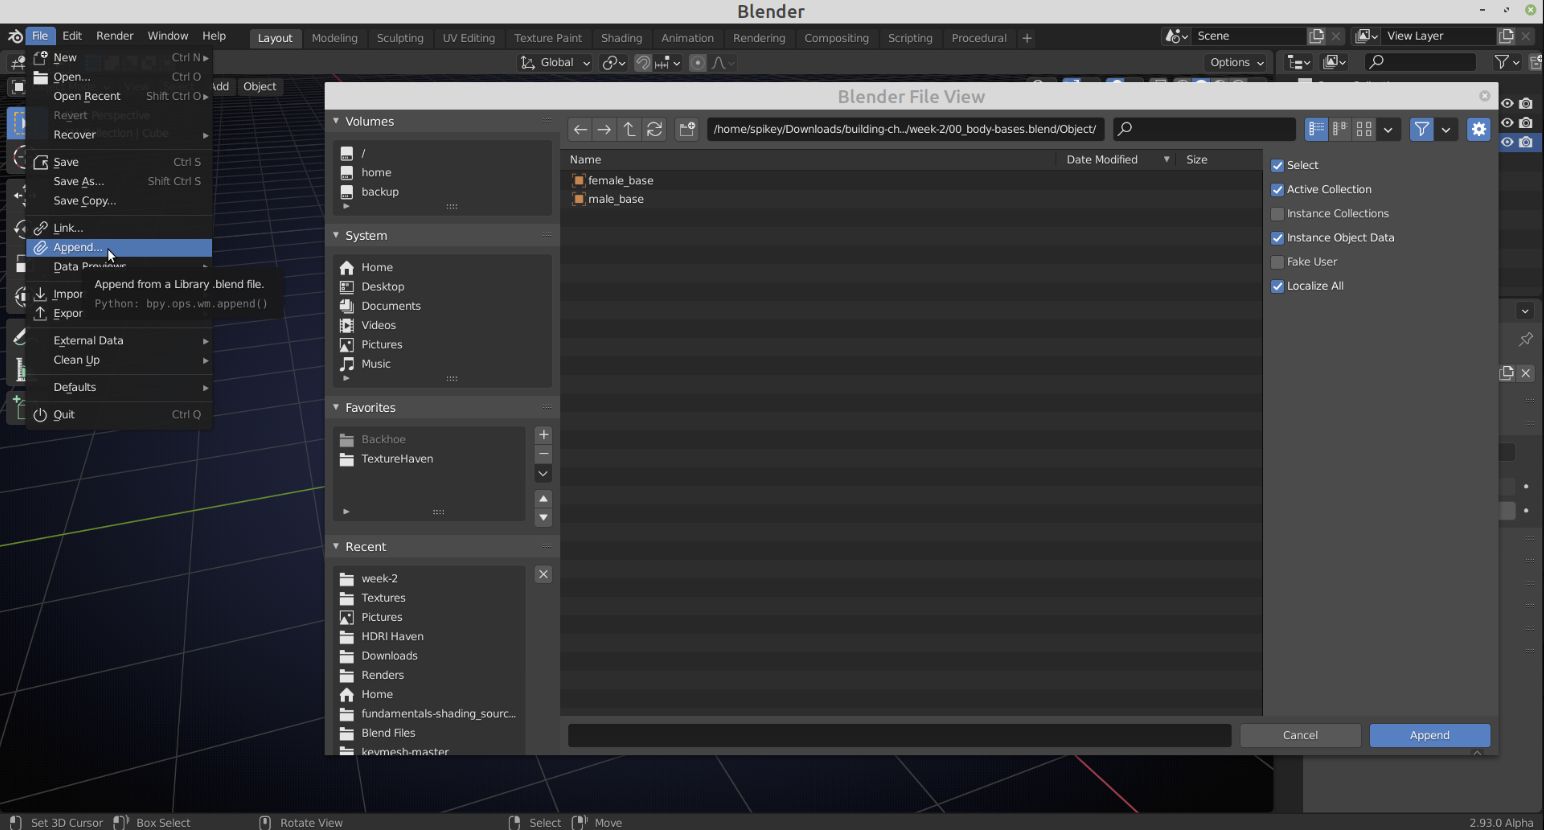Image resolution: width=1544 pixels, height=830 pixels.
Task: Go to parent directory in file view
Action: [x=629, y=129]
